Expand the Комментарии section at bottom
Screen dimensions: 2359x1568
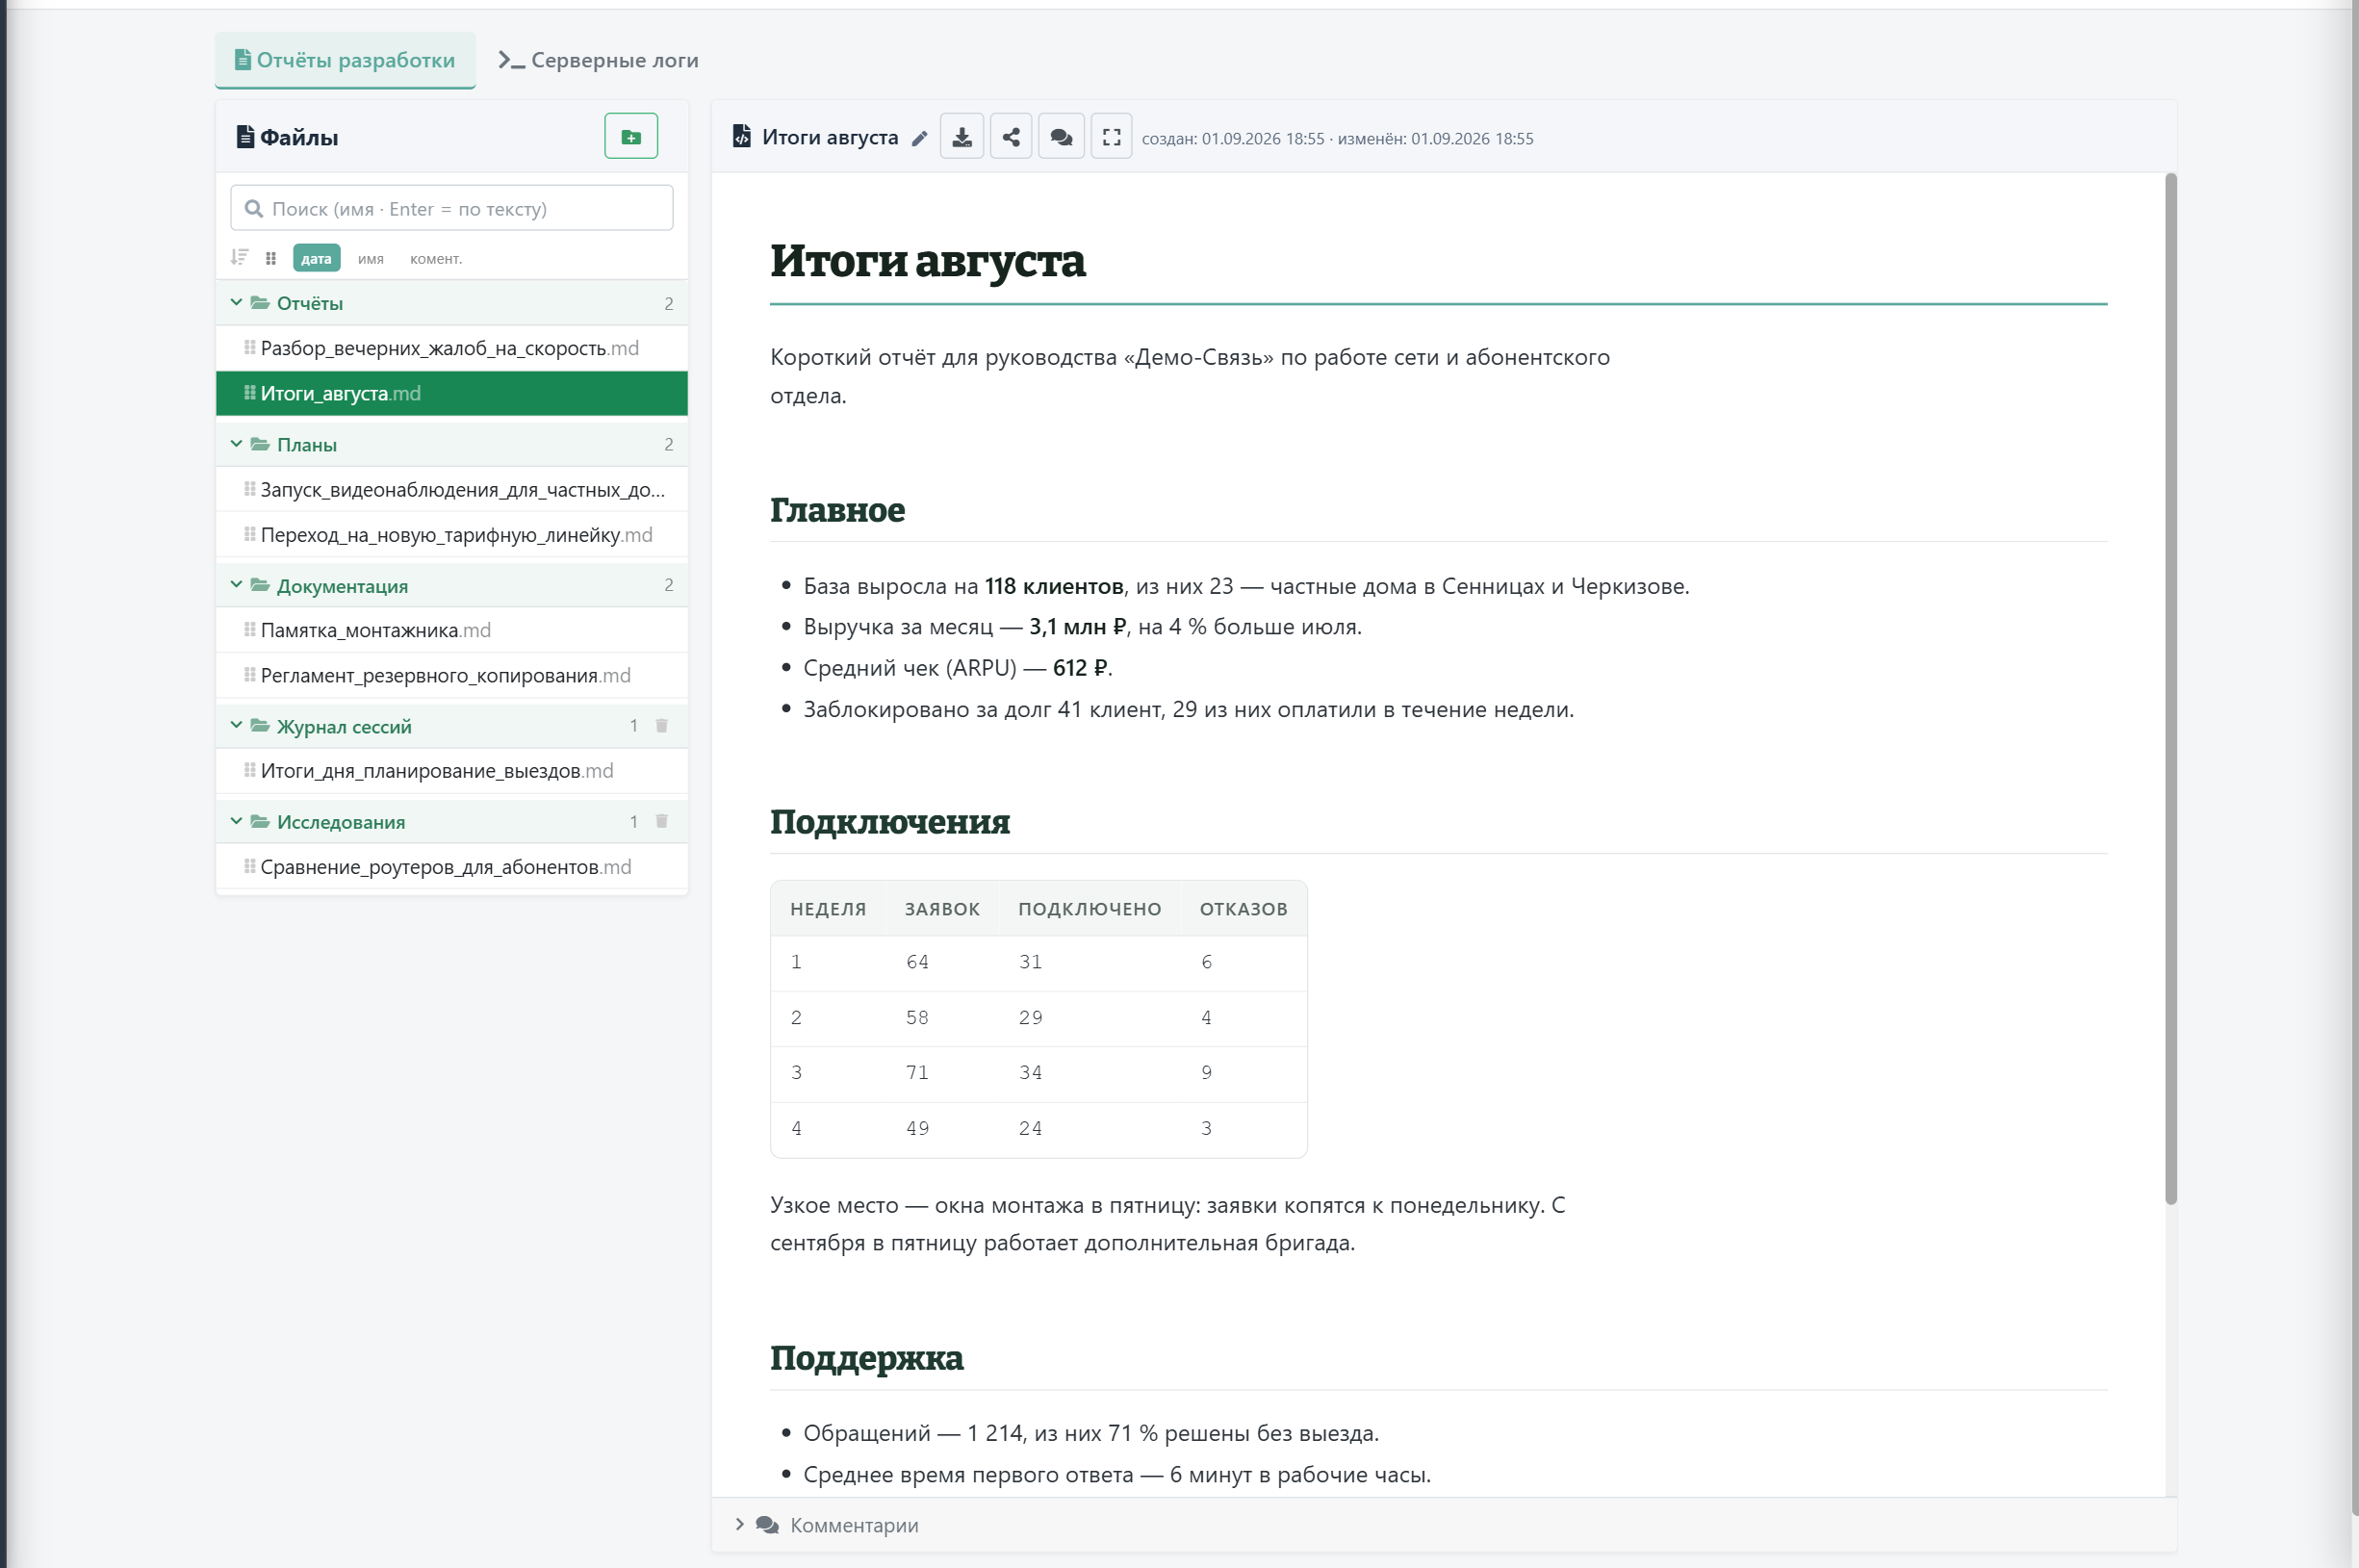click(x=1443, y=1525)
